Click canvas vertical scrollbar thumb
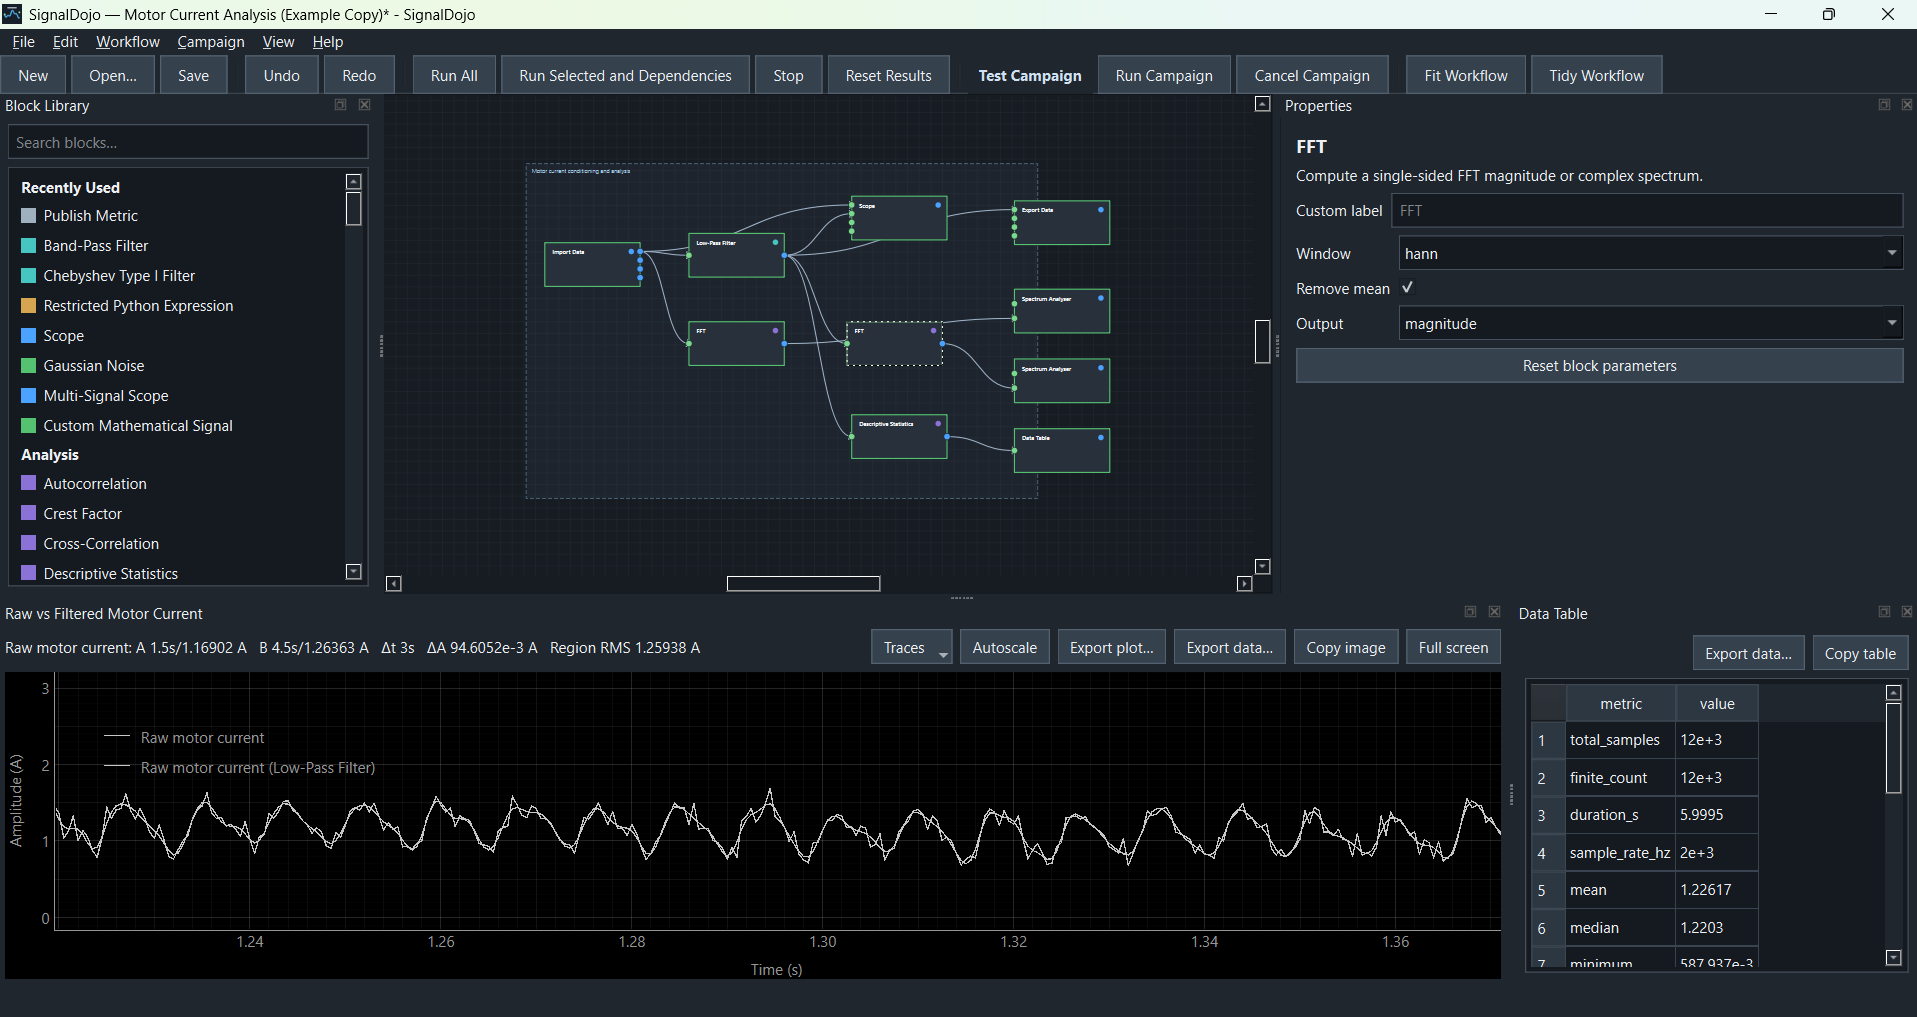Screen dimensions: 1917x1017 click(x=1263, y=341)
